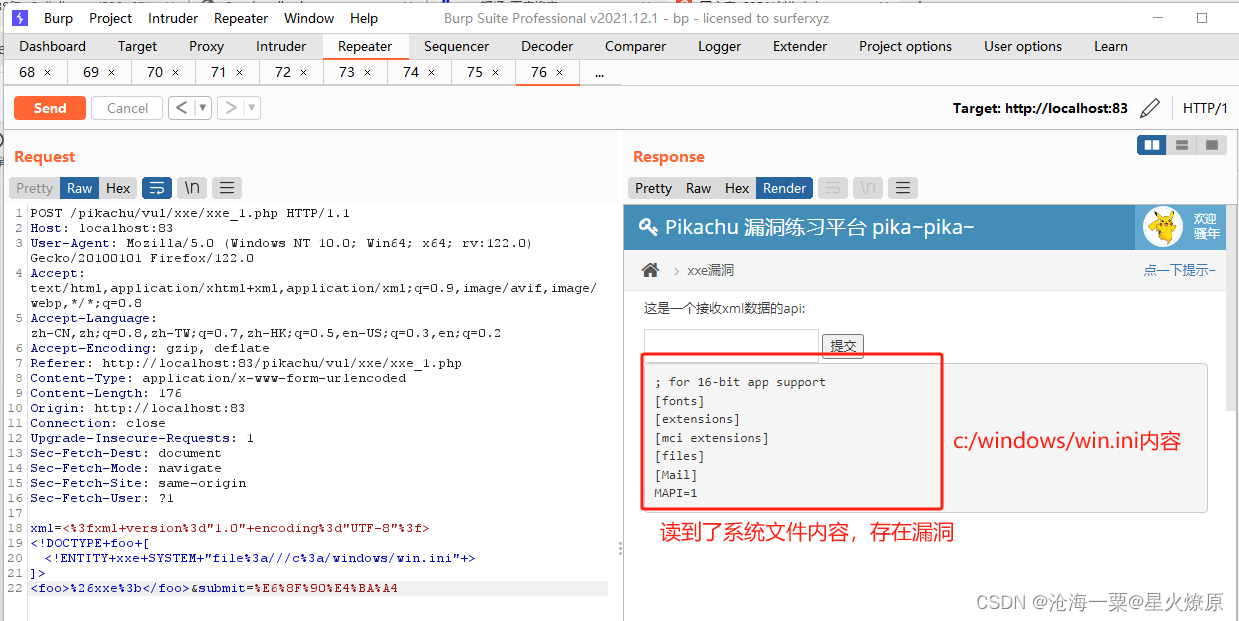Click the orange Send button
This screenshot has height=621, width=1239.
click(49, 108)
